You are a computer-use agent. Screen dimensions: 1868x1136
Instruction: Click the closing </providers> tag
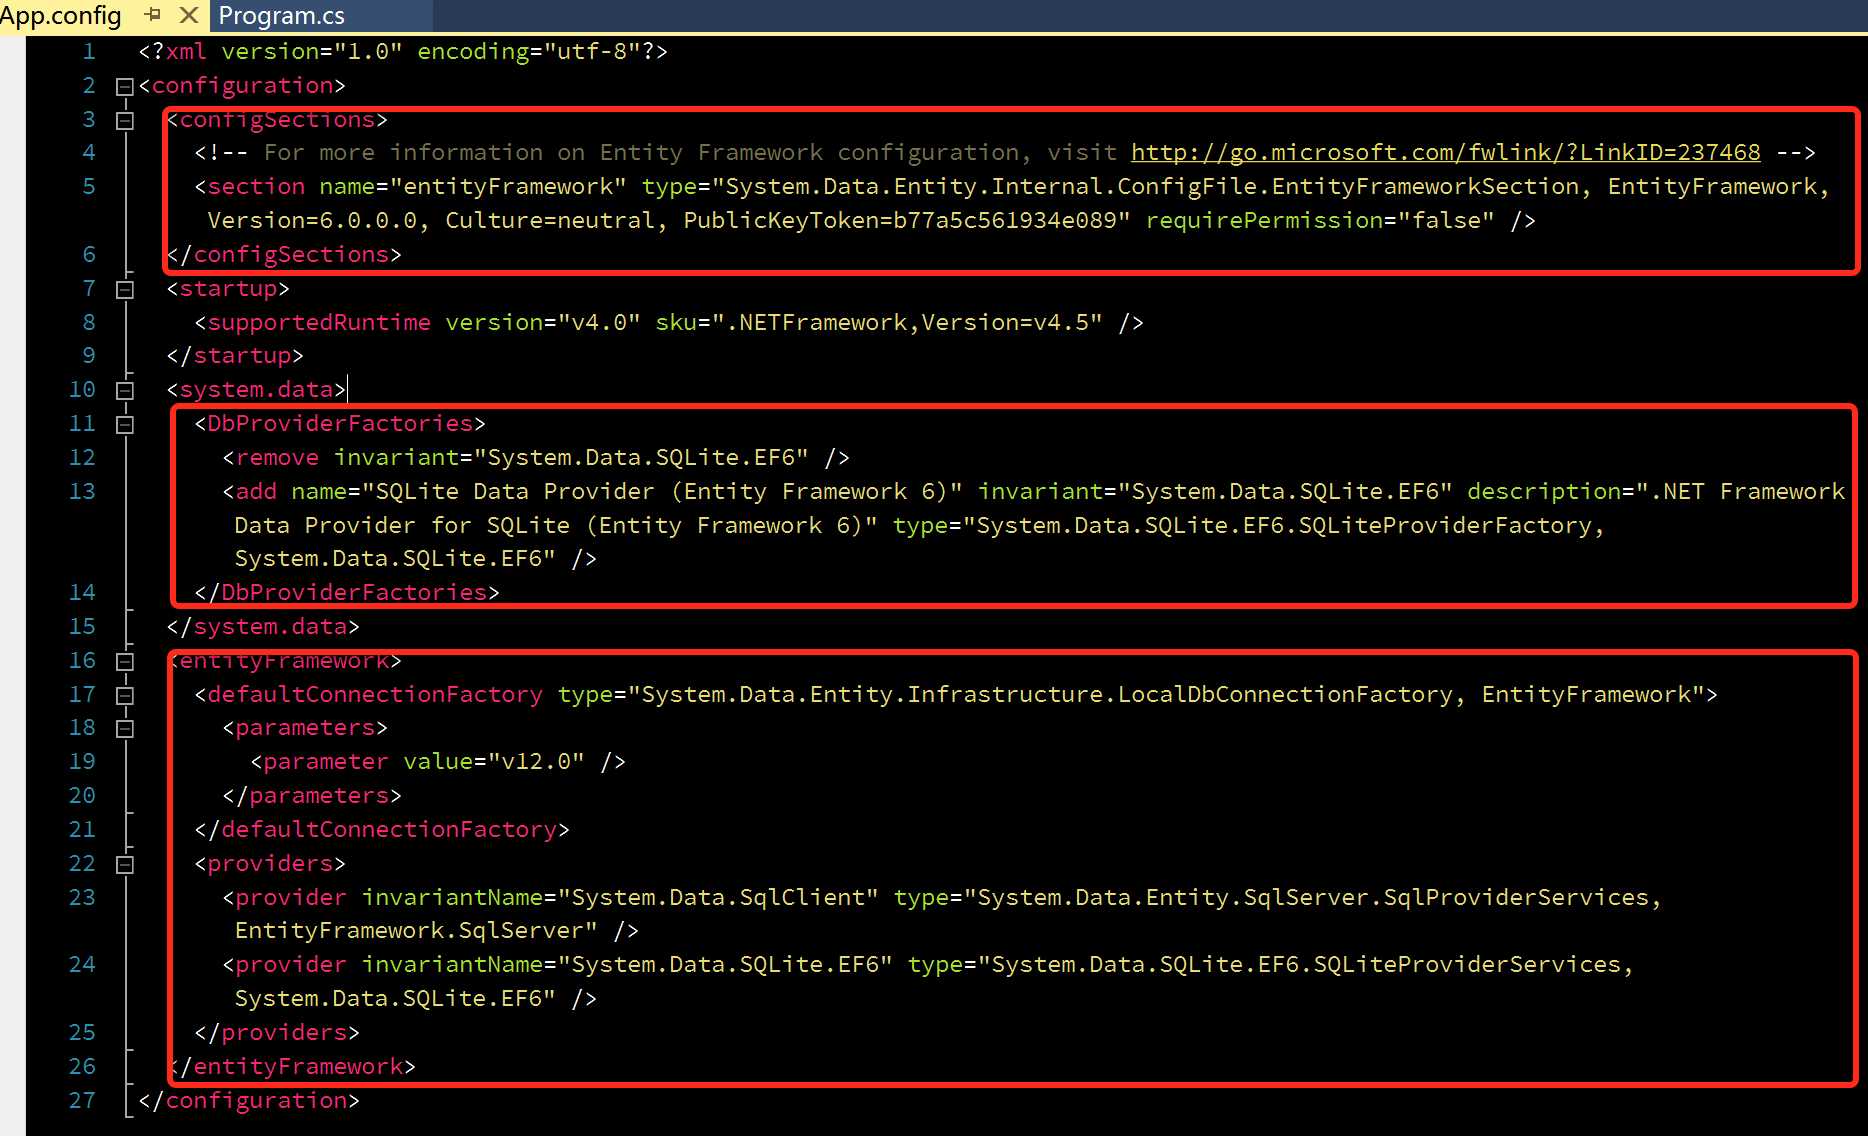[277, 1032]
